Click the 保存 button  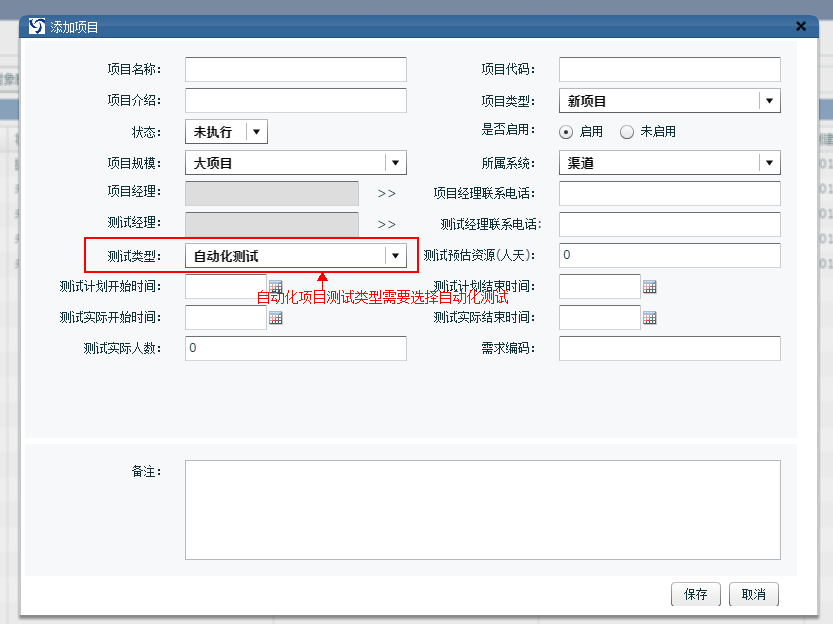pyautogui.click(x=695, y=594)
